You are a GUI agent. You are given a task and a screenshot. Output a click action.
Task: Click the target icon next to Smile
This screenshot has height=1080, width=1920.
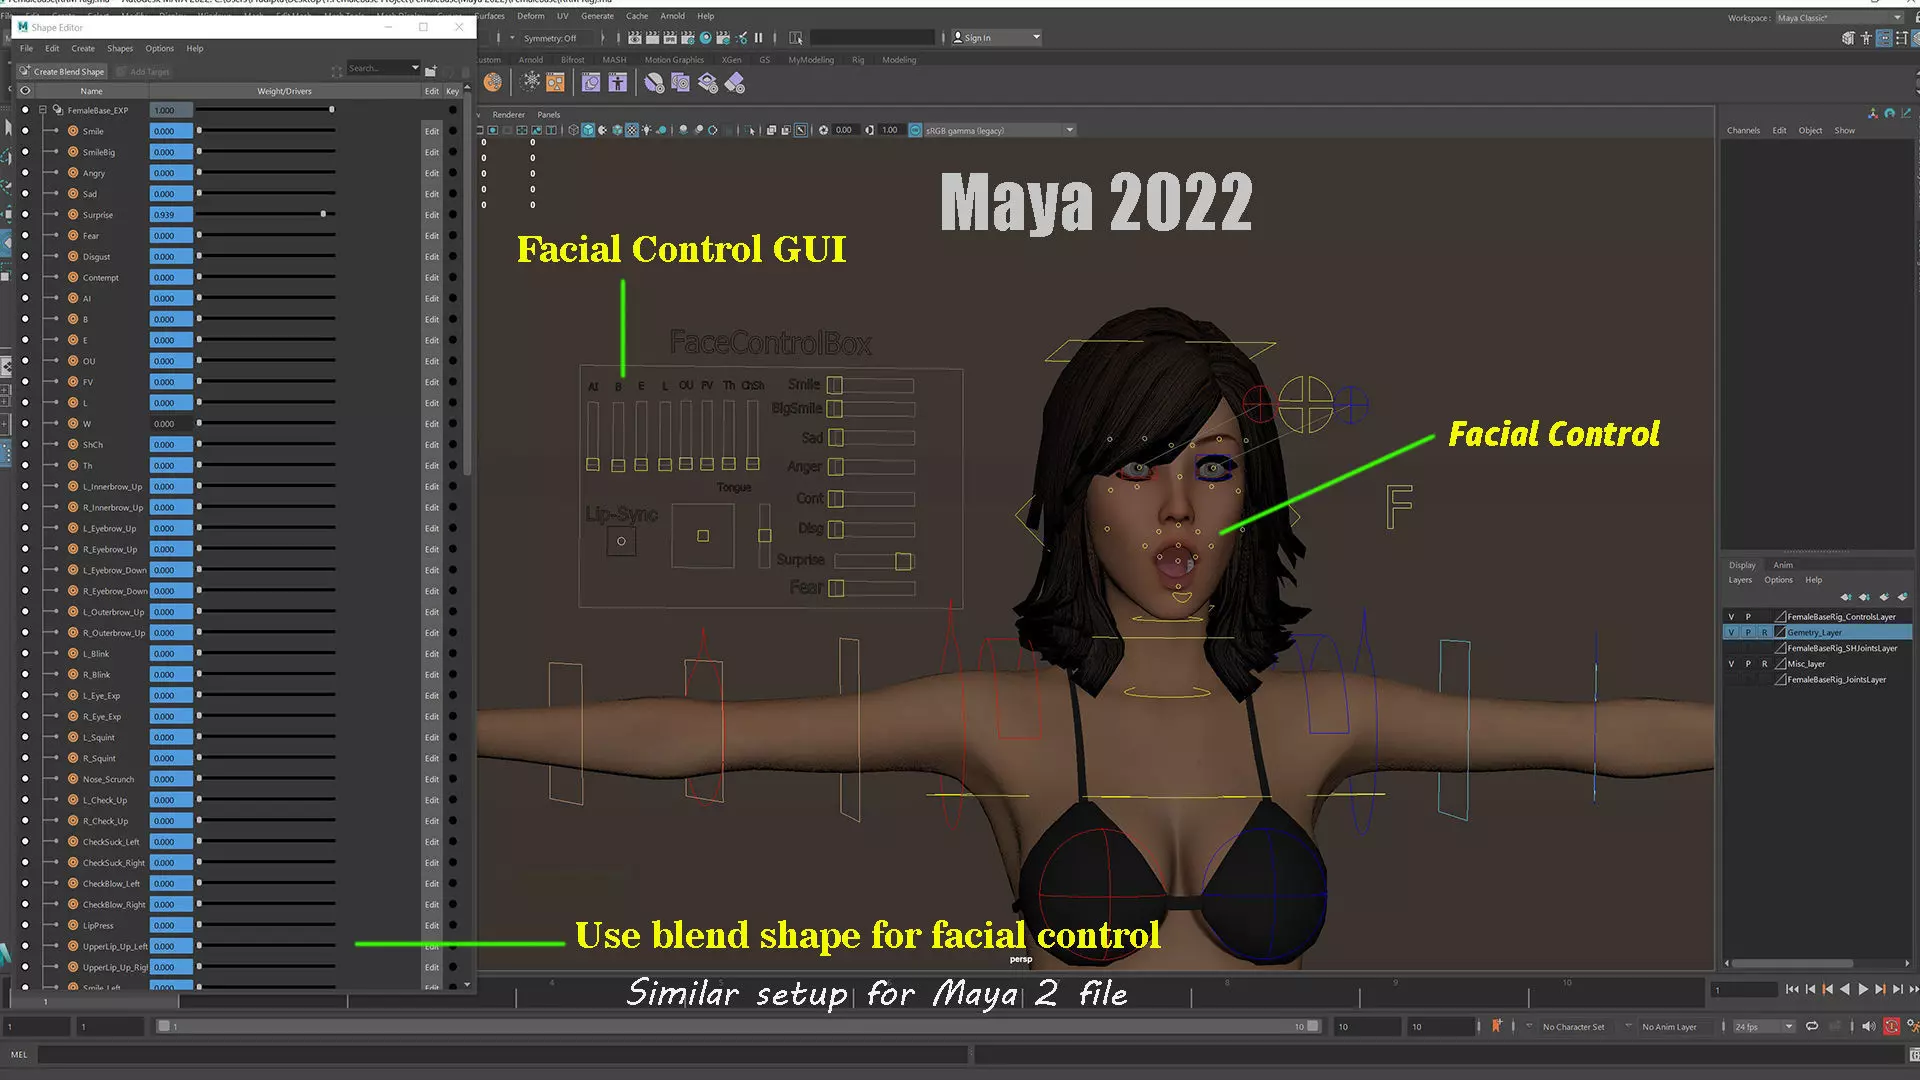click(73, 131)
